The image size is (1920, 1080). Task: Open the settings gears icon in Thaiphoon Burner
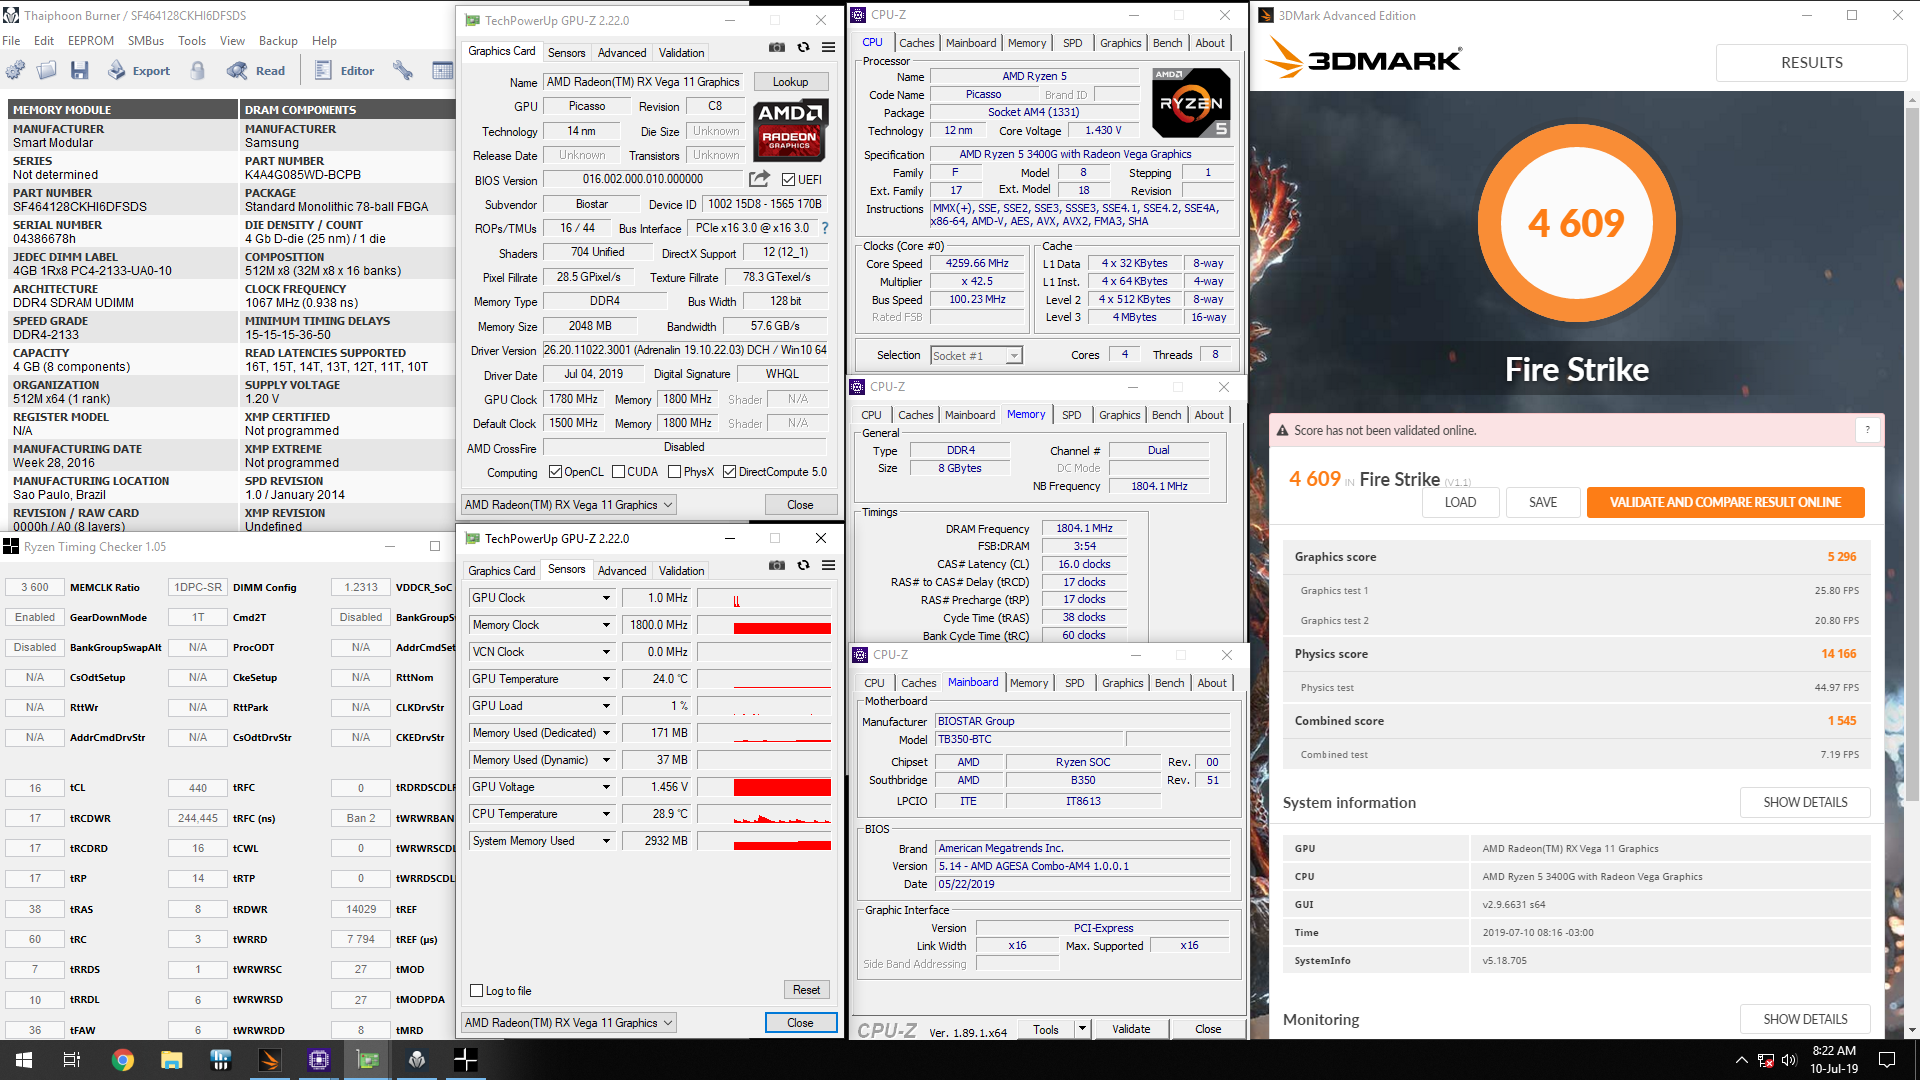(x=16, y=70)
